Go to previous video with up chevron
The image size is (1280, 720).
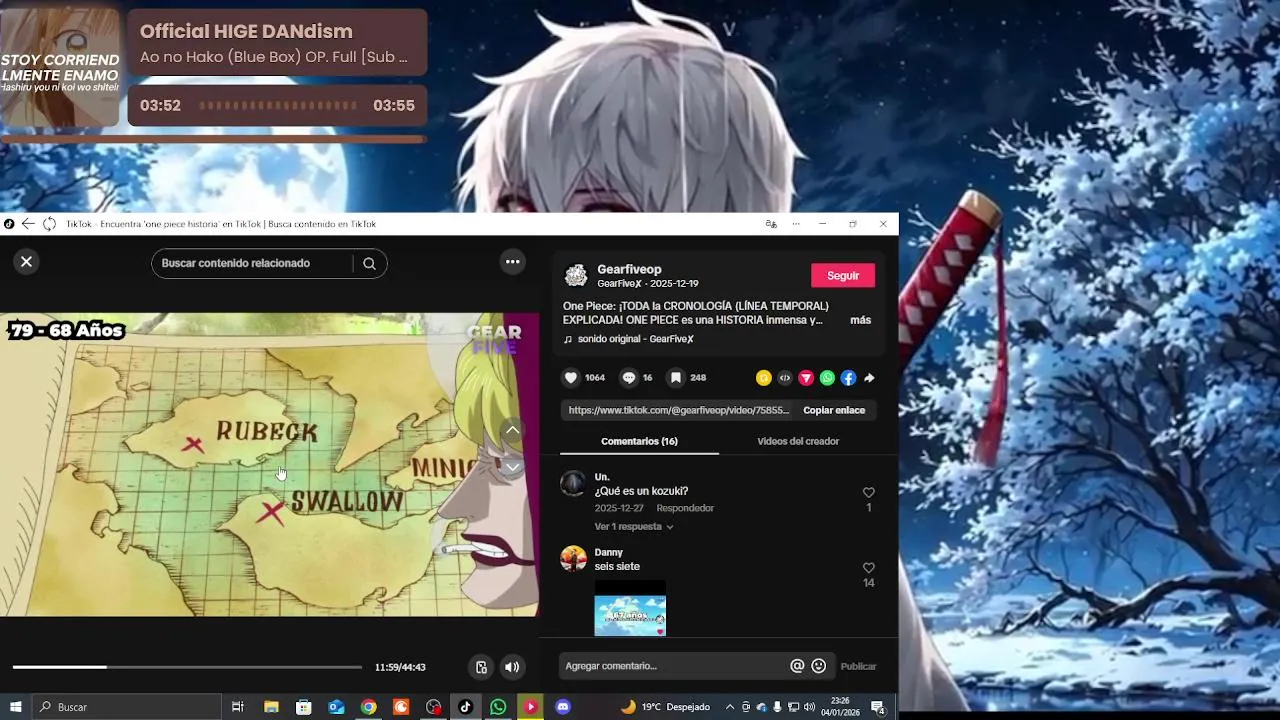point(512,430)
